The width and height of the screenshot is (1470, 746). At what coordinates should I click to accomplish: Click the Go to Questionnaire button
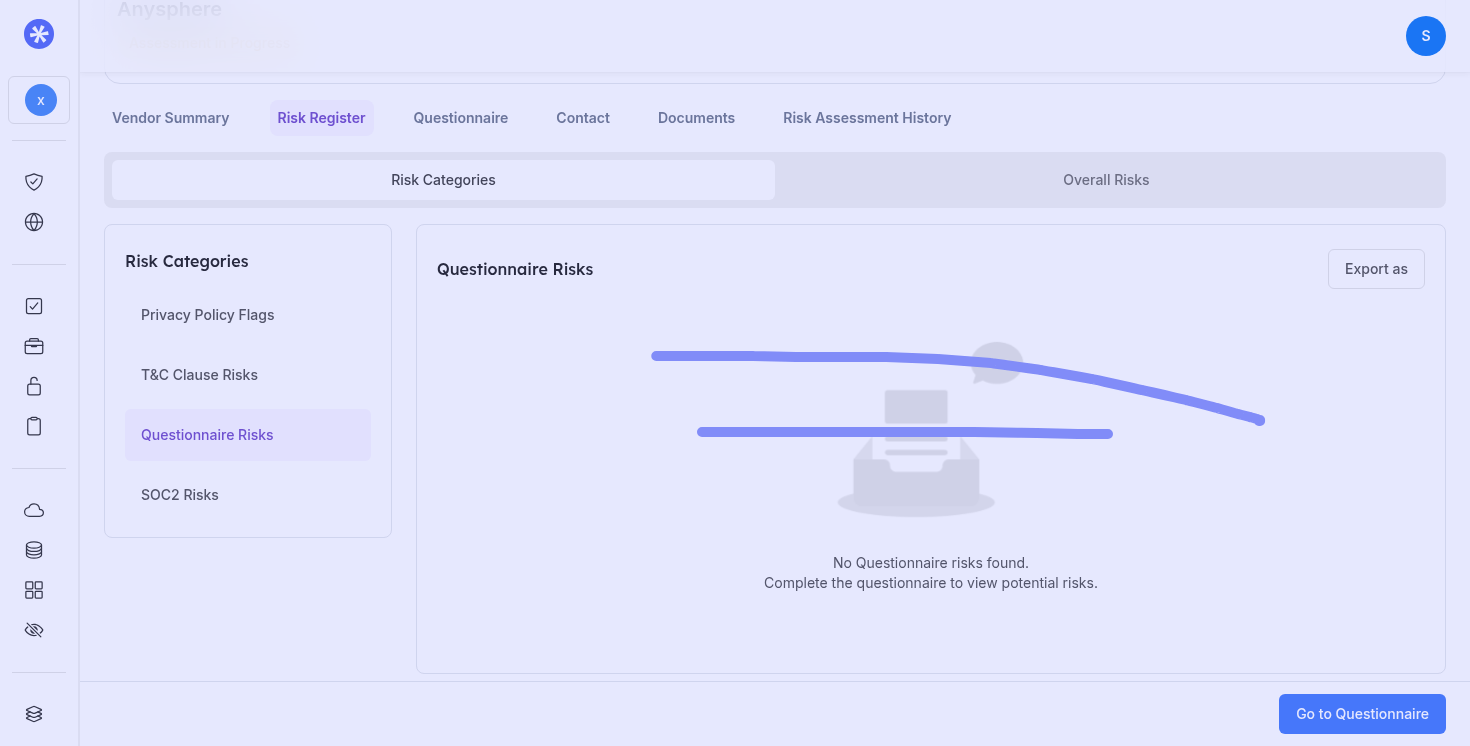coord(1361,714)
